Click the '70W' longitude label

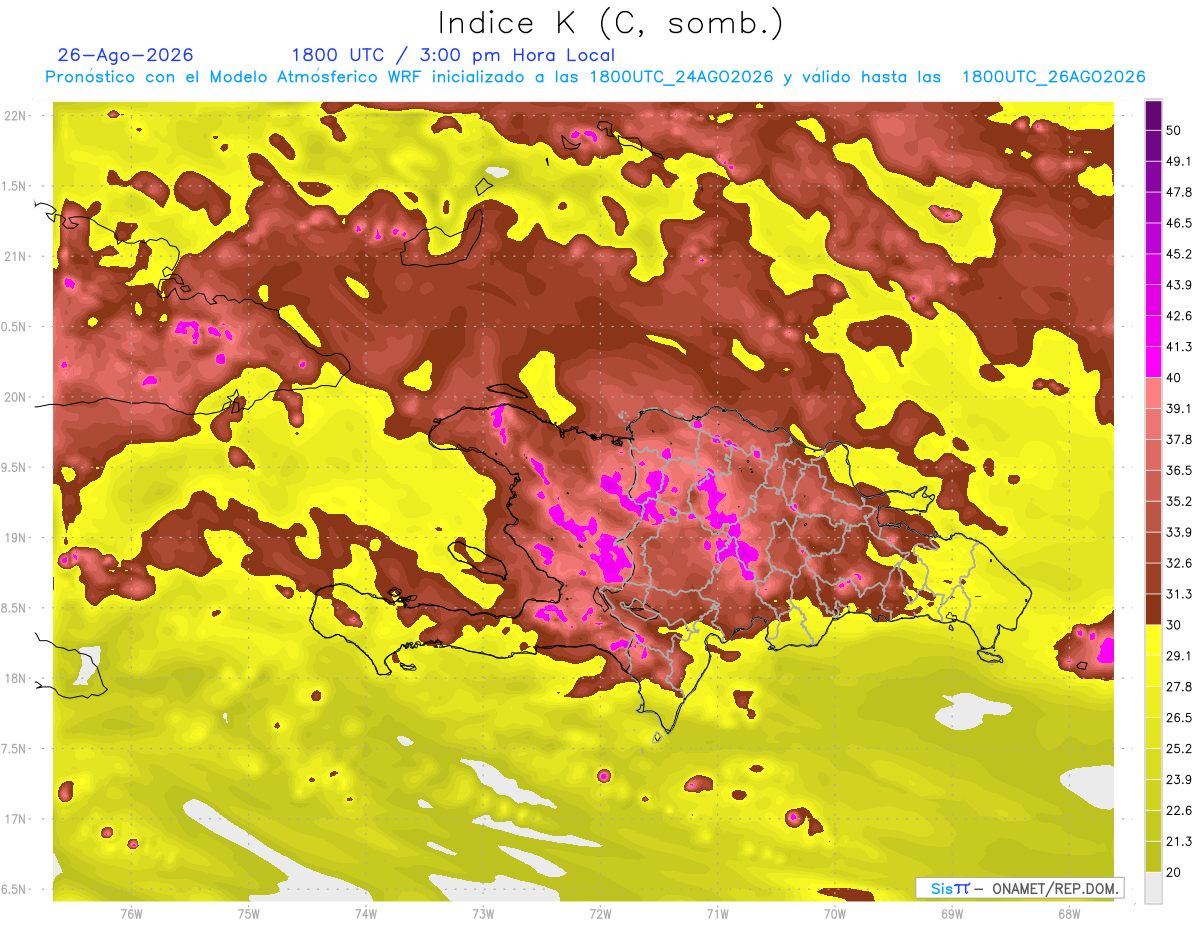click(835, 913)
